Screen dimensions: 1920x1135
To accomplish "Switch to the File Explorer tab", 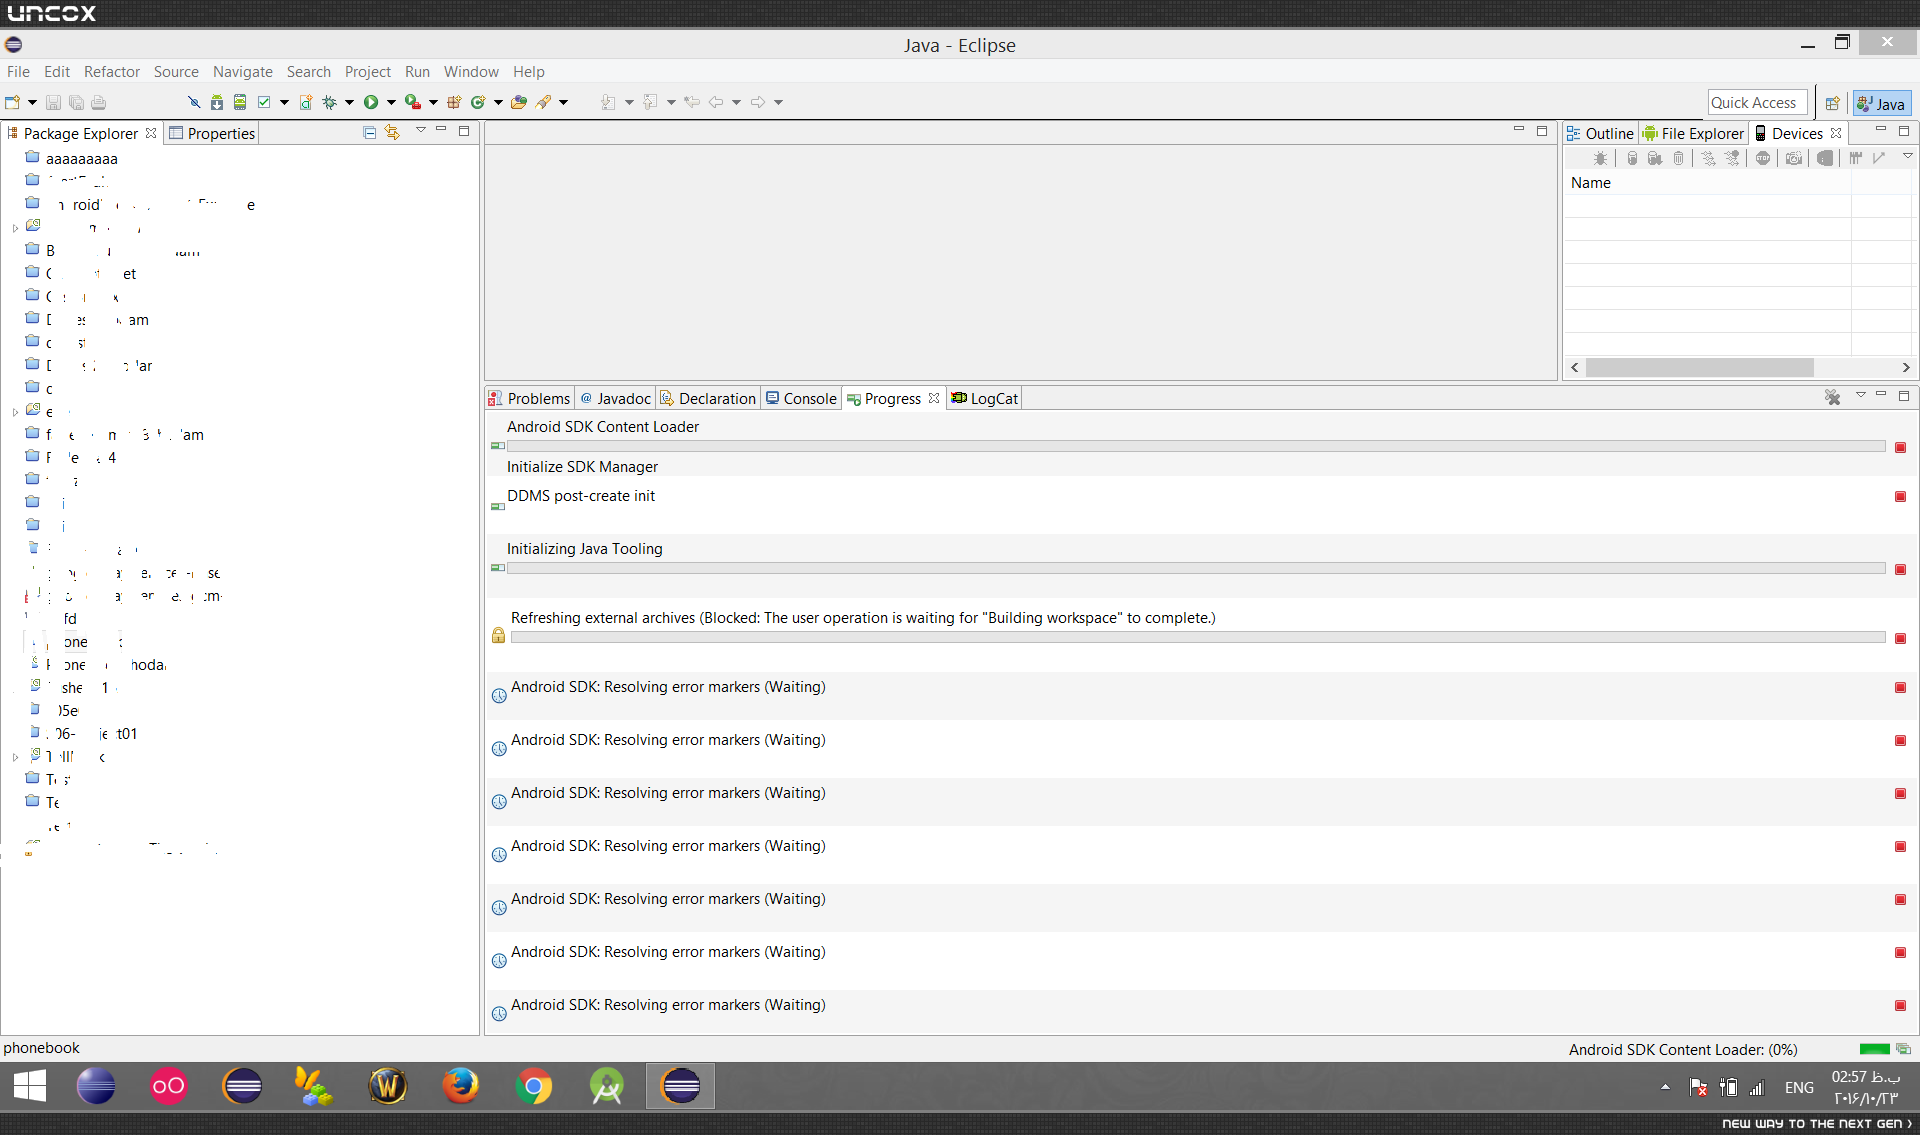I will click(1694, 133).
